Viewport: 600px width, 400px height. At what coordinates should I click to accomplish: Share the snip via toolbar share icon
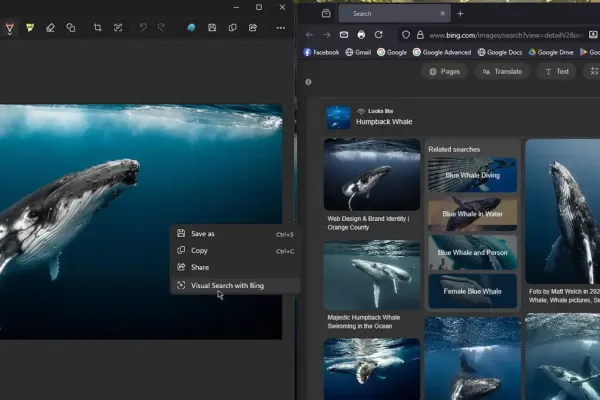[x=253, y=28]
